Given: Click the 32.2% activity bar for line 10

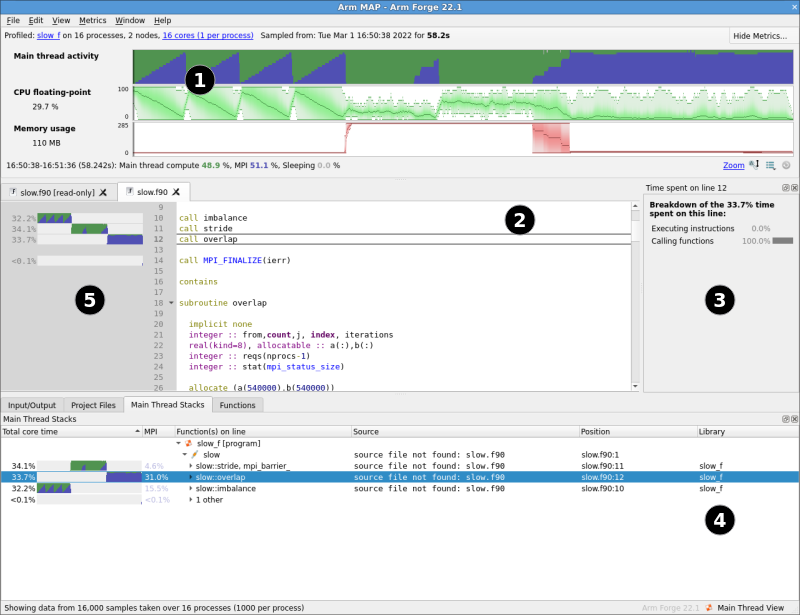Looking at the screenshot, I should [90, 218].
